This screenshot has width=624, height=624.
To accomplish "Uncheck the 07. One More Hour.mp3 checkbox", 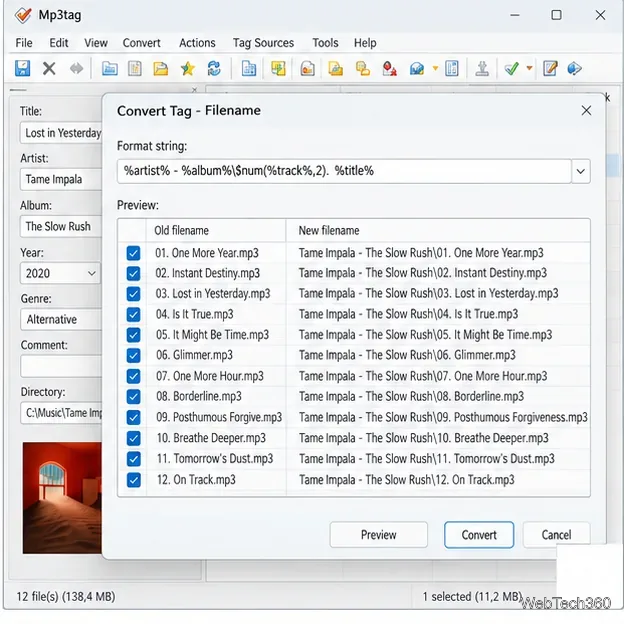I will click(133, 376).
